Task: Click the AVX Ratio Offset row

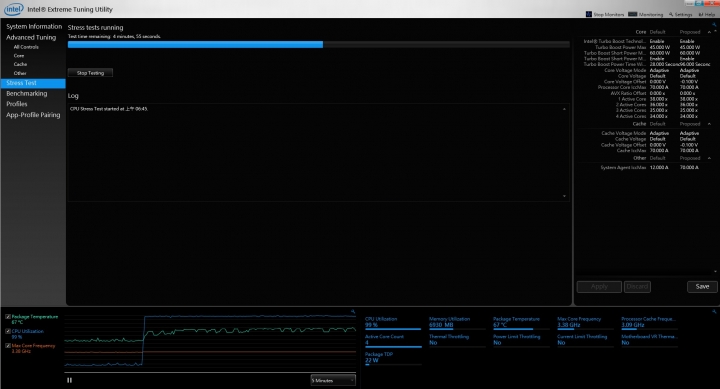Action: [653, 93]
